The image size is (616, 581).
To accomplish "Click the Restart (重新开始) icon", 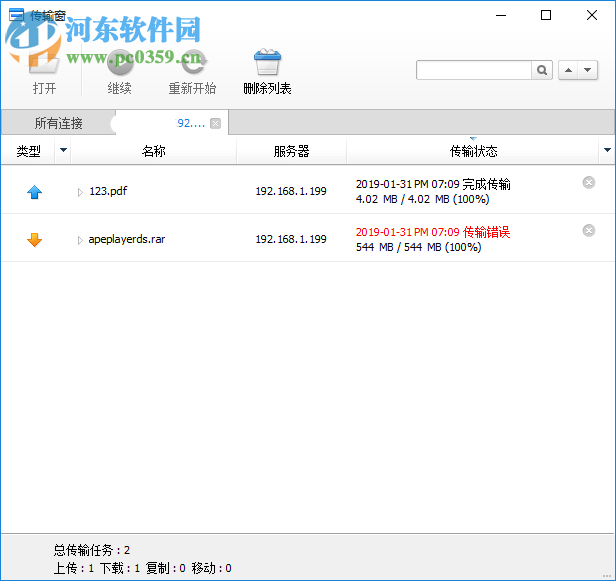I will [x=192, y=63].
